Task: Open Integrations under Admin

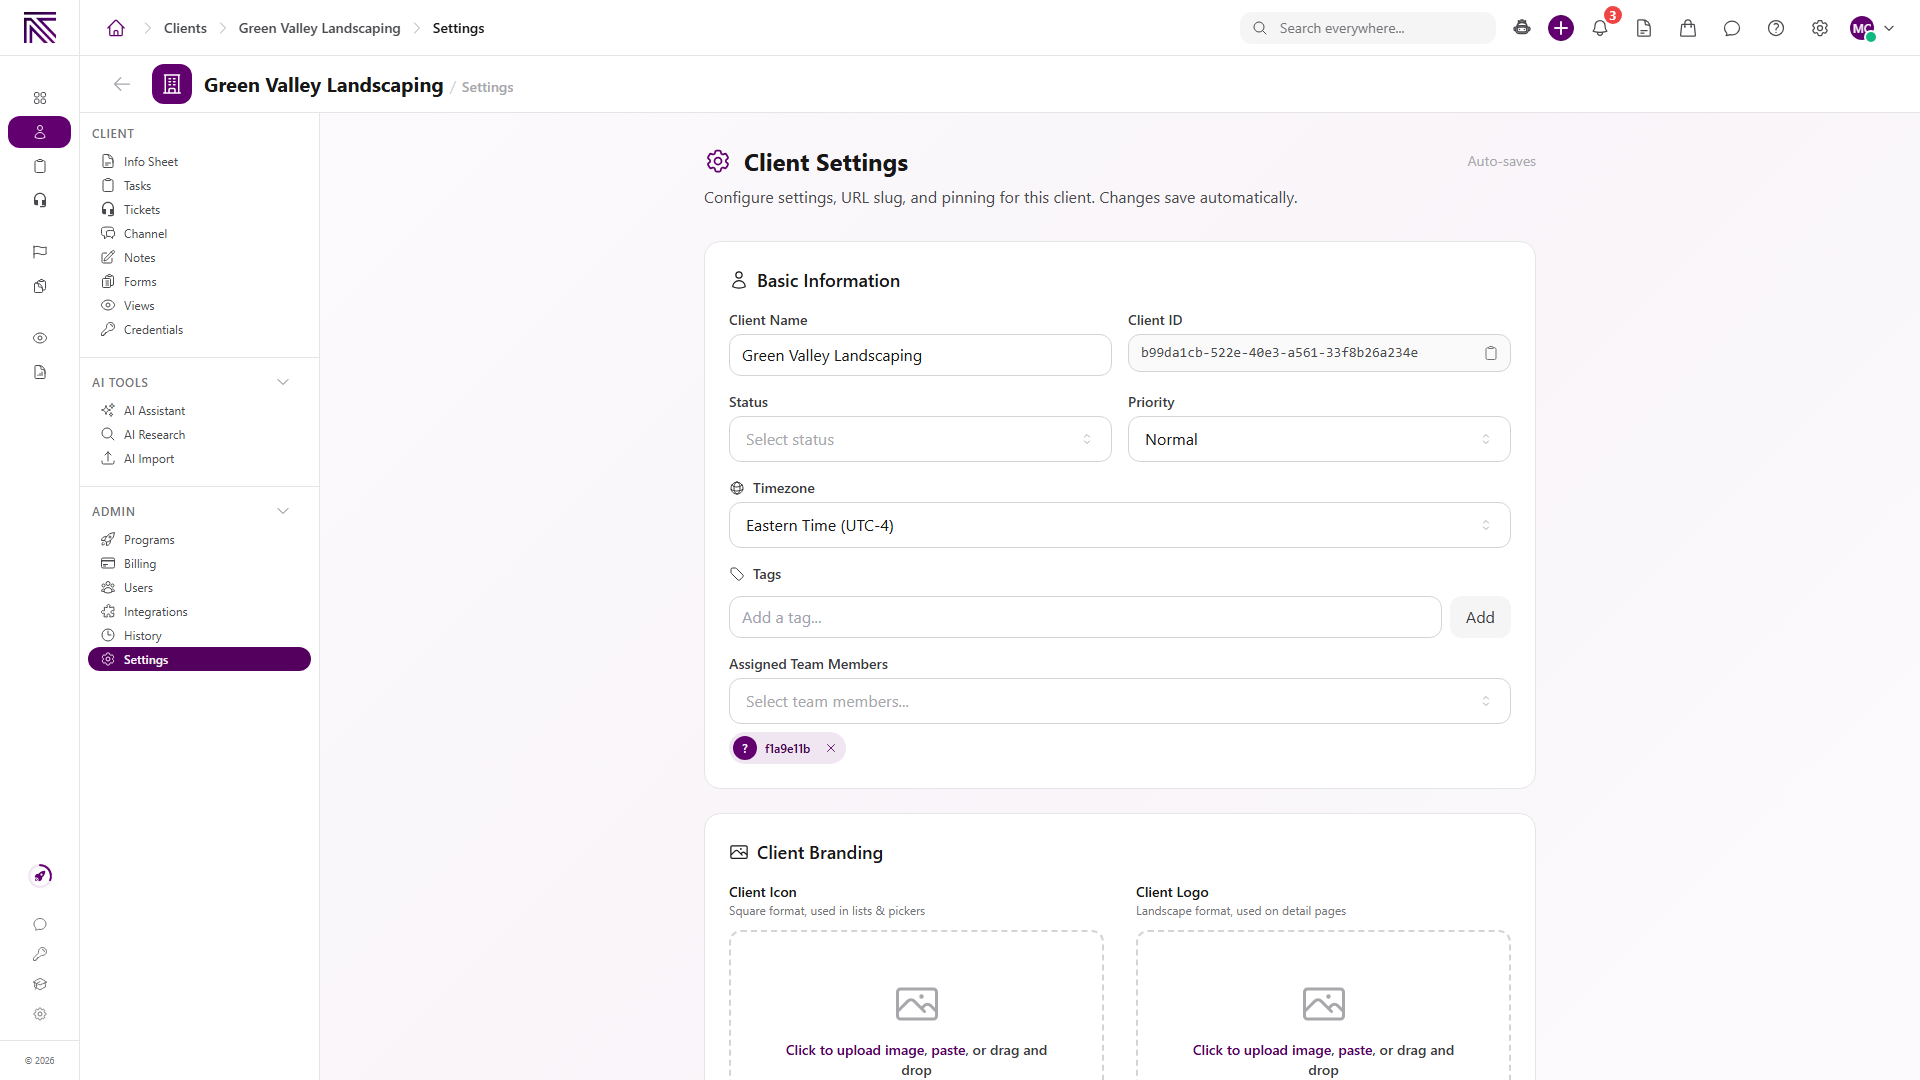Action: coord(200,611)
